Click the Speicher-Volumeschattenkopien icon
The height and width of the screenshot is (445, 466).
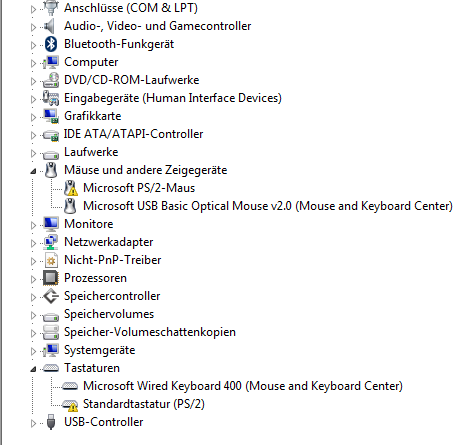tap(51, 332)
